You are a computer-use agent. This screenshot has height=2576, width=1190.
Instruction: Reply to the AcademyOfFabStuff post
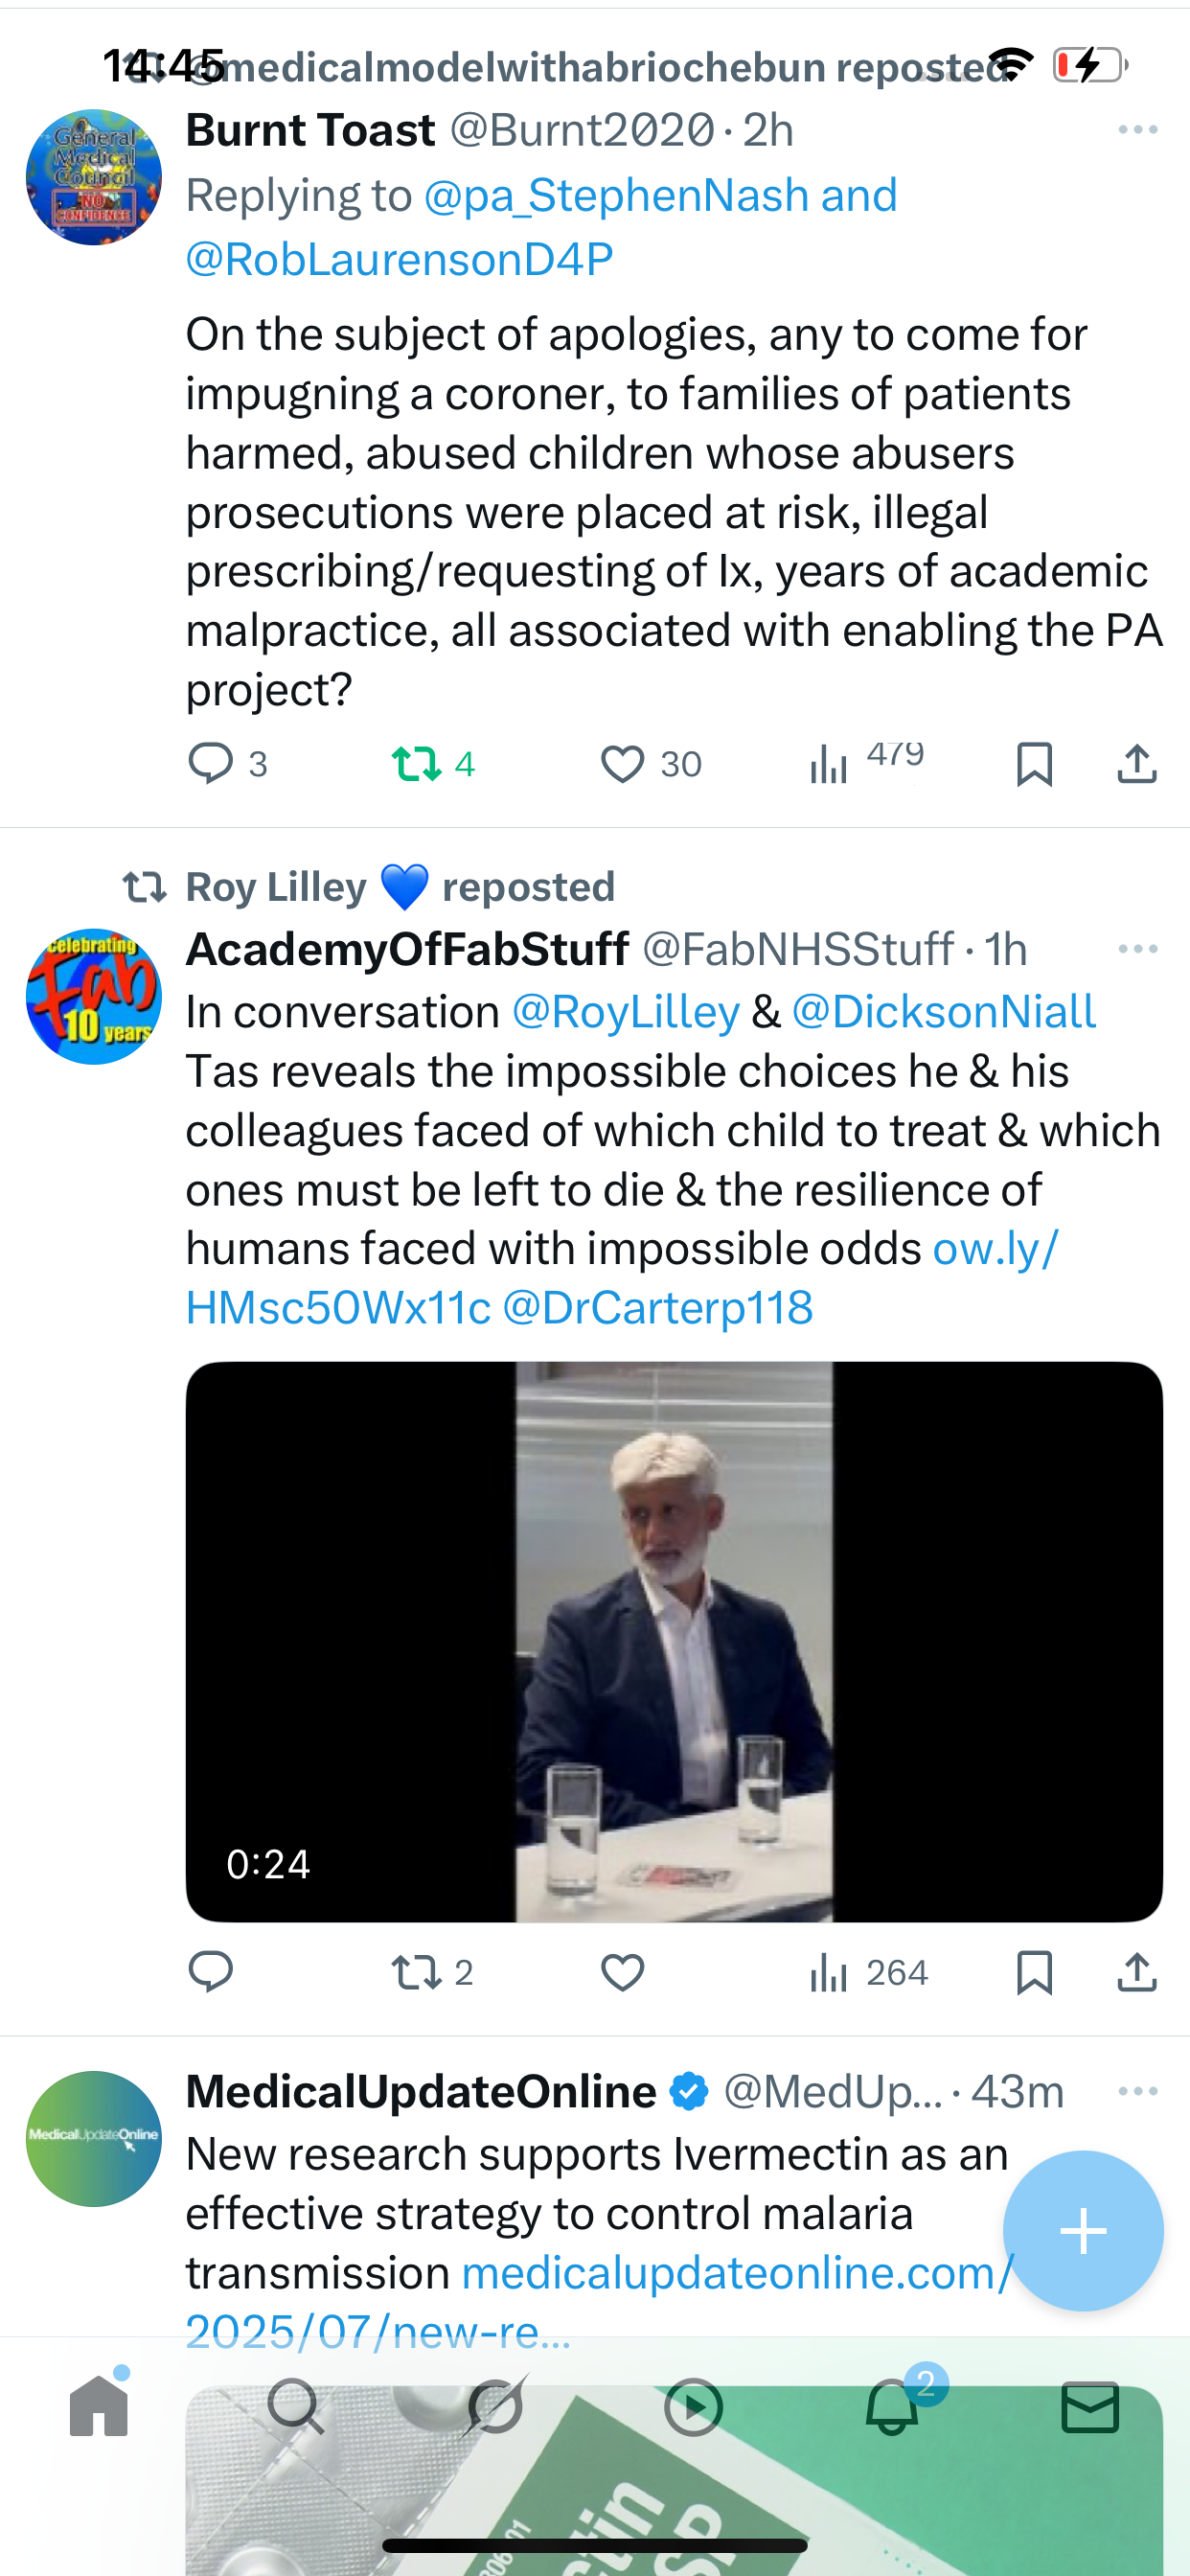click(x=211, y=1972)
